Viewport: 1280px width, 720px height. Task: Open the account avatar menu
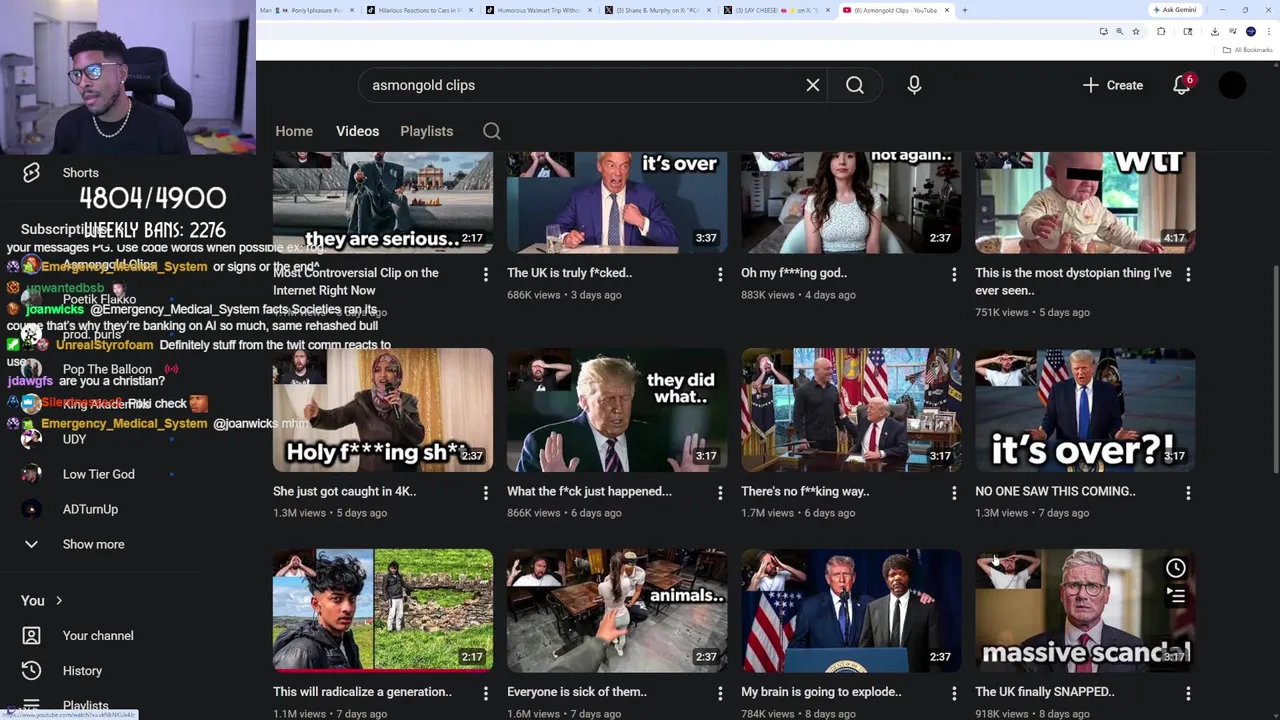click(1233, 85)
